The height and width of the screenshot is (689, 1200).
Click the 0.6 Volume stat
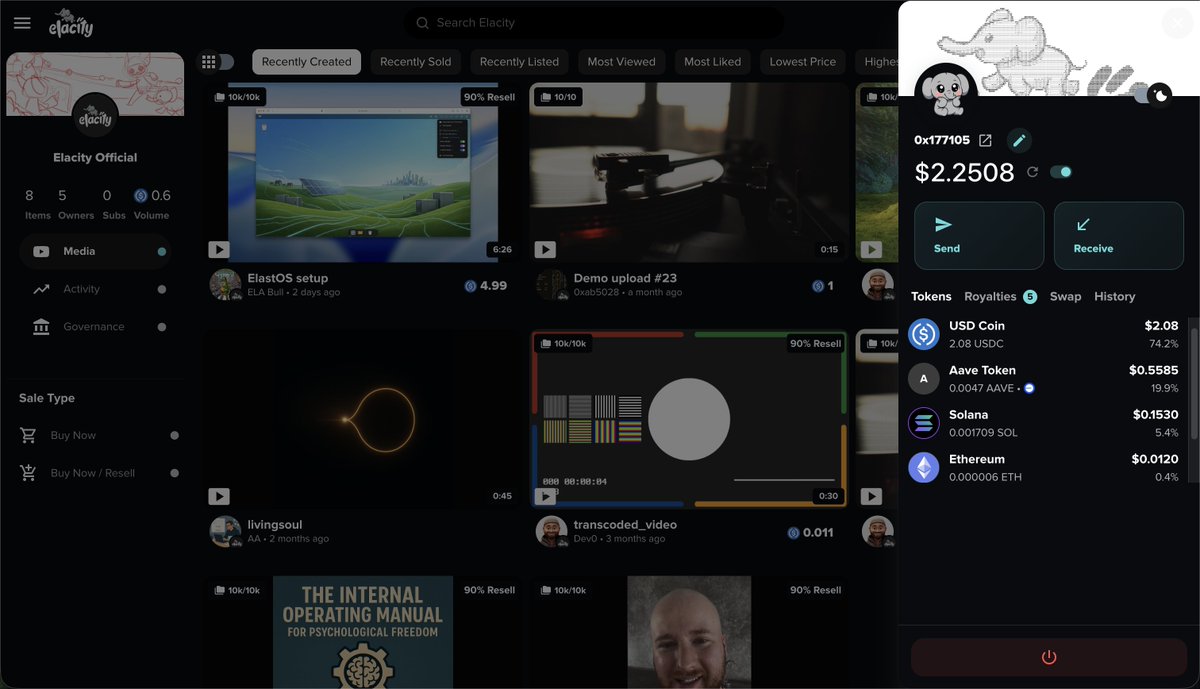pos(152,204)
